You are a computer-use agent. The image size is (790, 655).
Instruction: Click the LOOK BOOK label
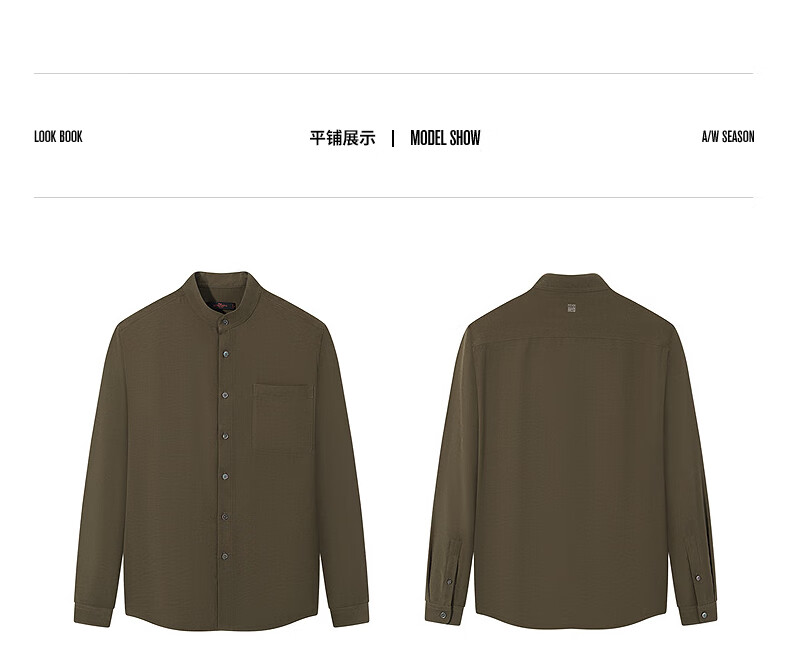point(58,137)
